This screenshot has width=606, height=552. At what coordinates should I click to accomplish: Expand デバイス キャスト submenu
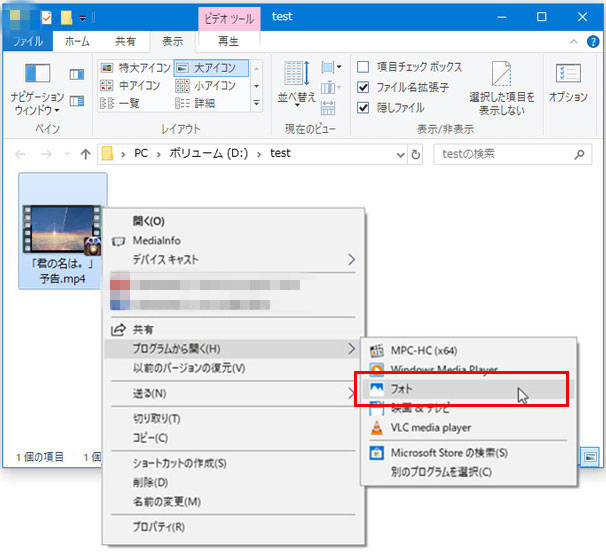pos(234,259)
